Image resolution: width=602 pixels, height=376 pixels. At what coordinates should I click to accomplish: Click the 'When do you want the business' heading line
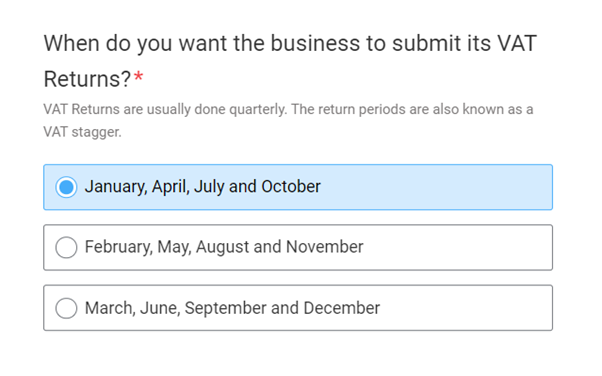pyautogui.click(x=290, y=43)
